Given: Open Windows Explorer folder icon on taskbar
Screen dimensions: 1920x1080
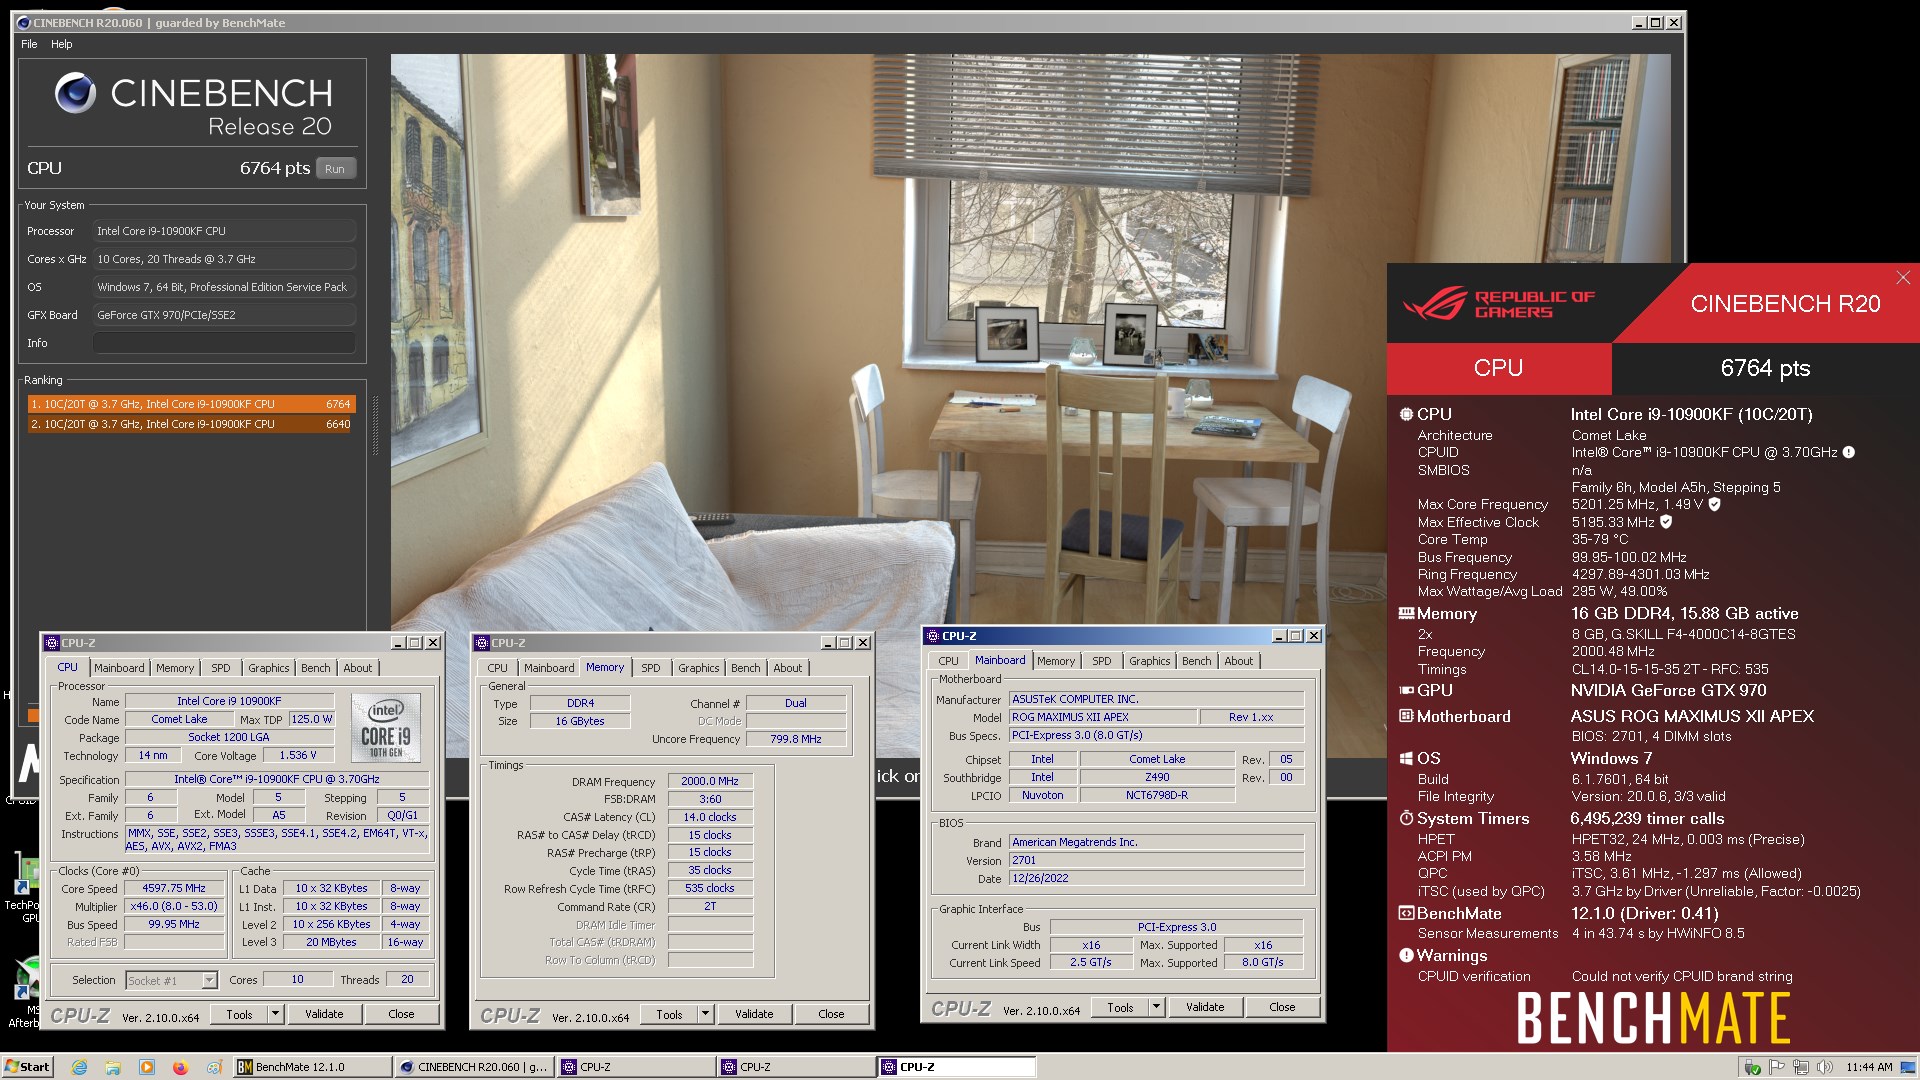Looking at the screenshot, I should 113,1067.
